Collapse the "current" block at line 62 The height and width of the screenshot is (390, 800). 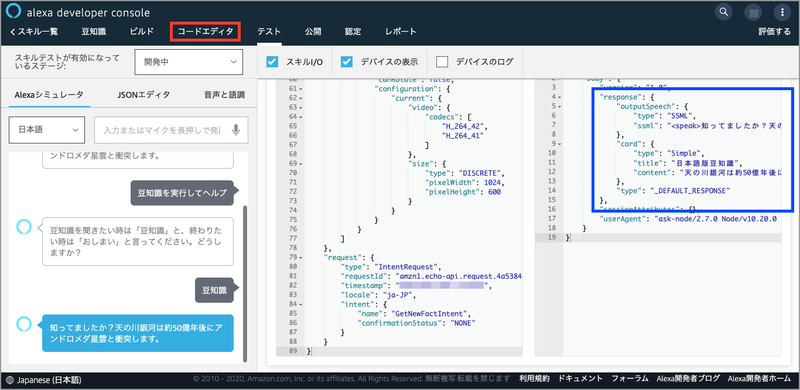coord(301,98)
